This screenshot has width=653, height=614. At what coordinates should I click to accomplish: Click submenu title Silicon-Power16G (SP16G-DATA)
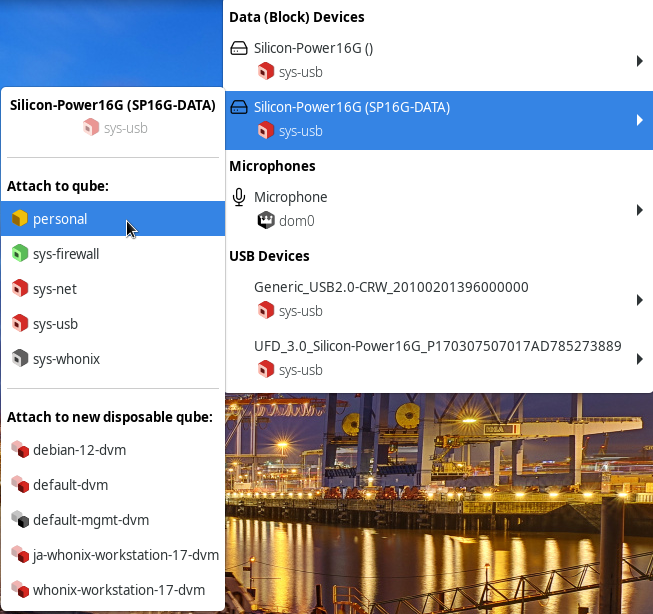click(113, 105)
